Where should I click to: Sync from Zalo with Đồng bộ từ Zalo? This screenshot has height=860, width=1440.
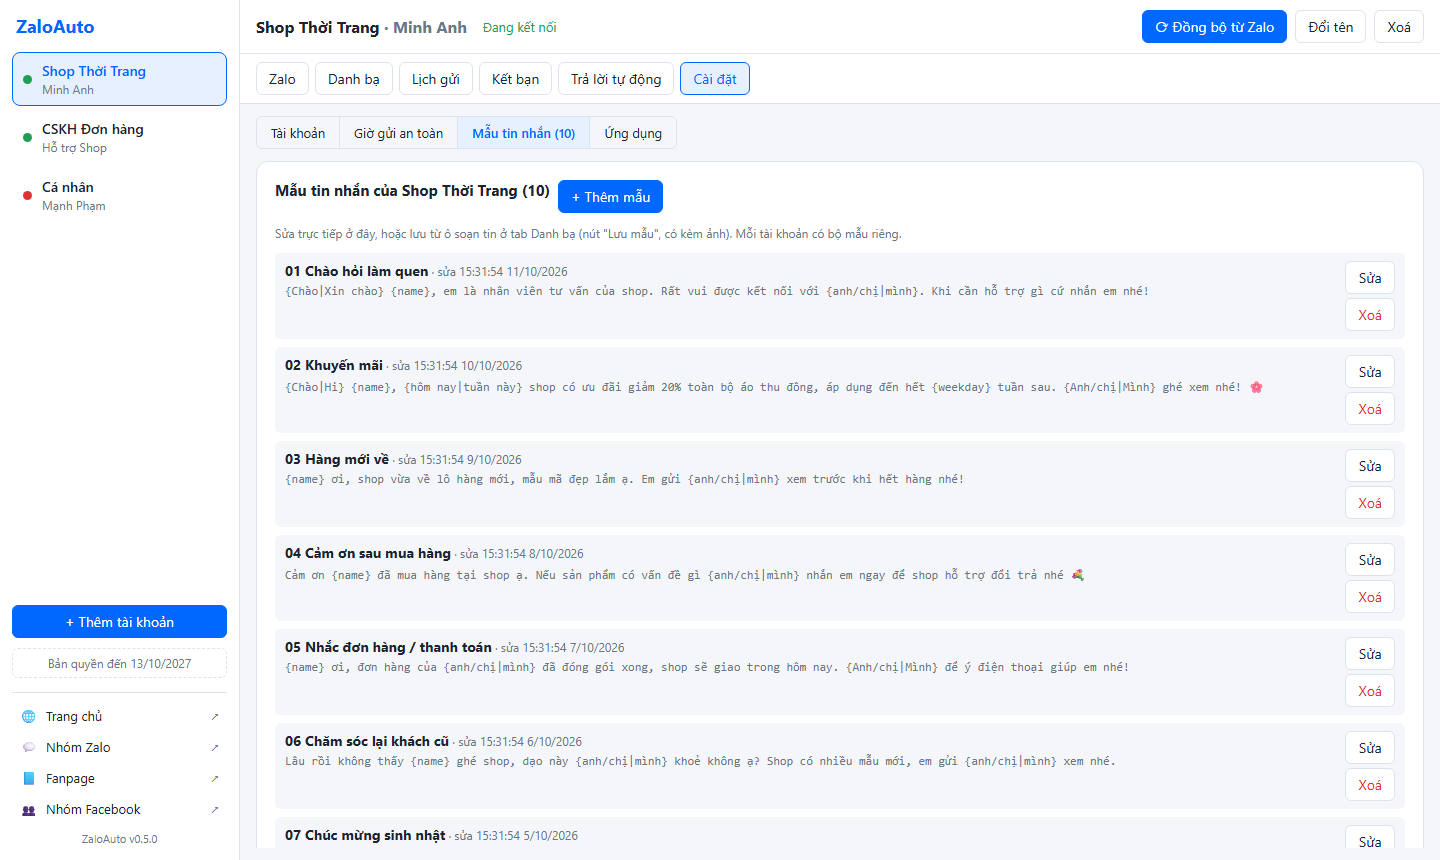1214,27
